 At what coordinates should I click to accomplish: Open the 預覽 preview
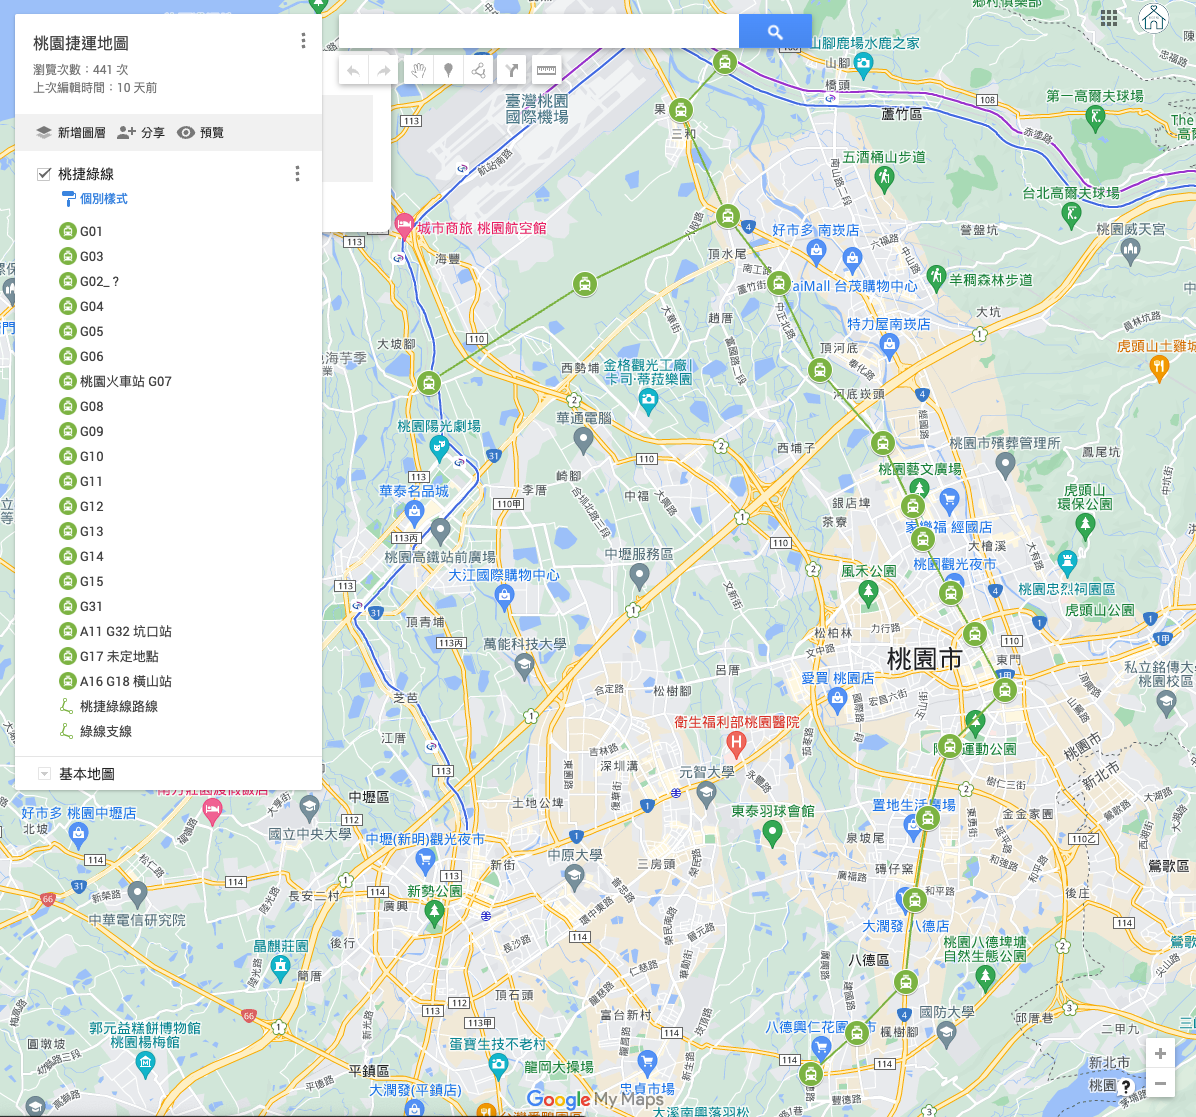201,133
